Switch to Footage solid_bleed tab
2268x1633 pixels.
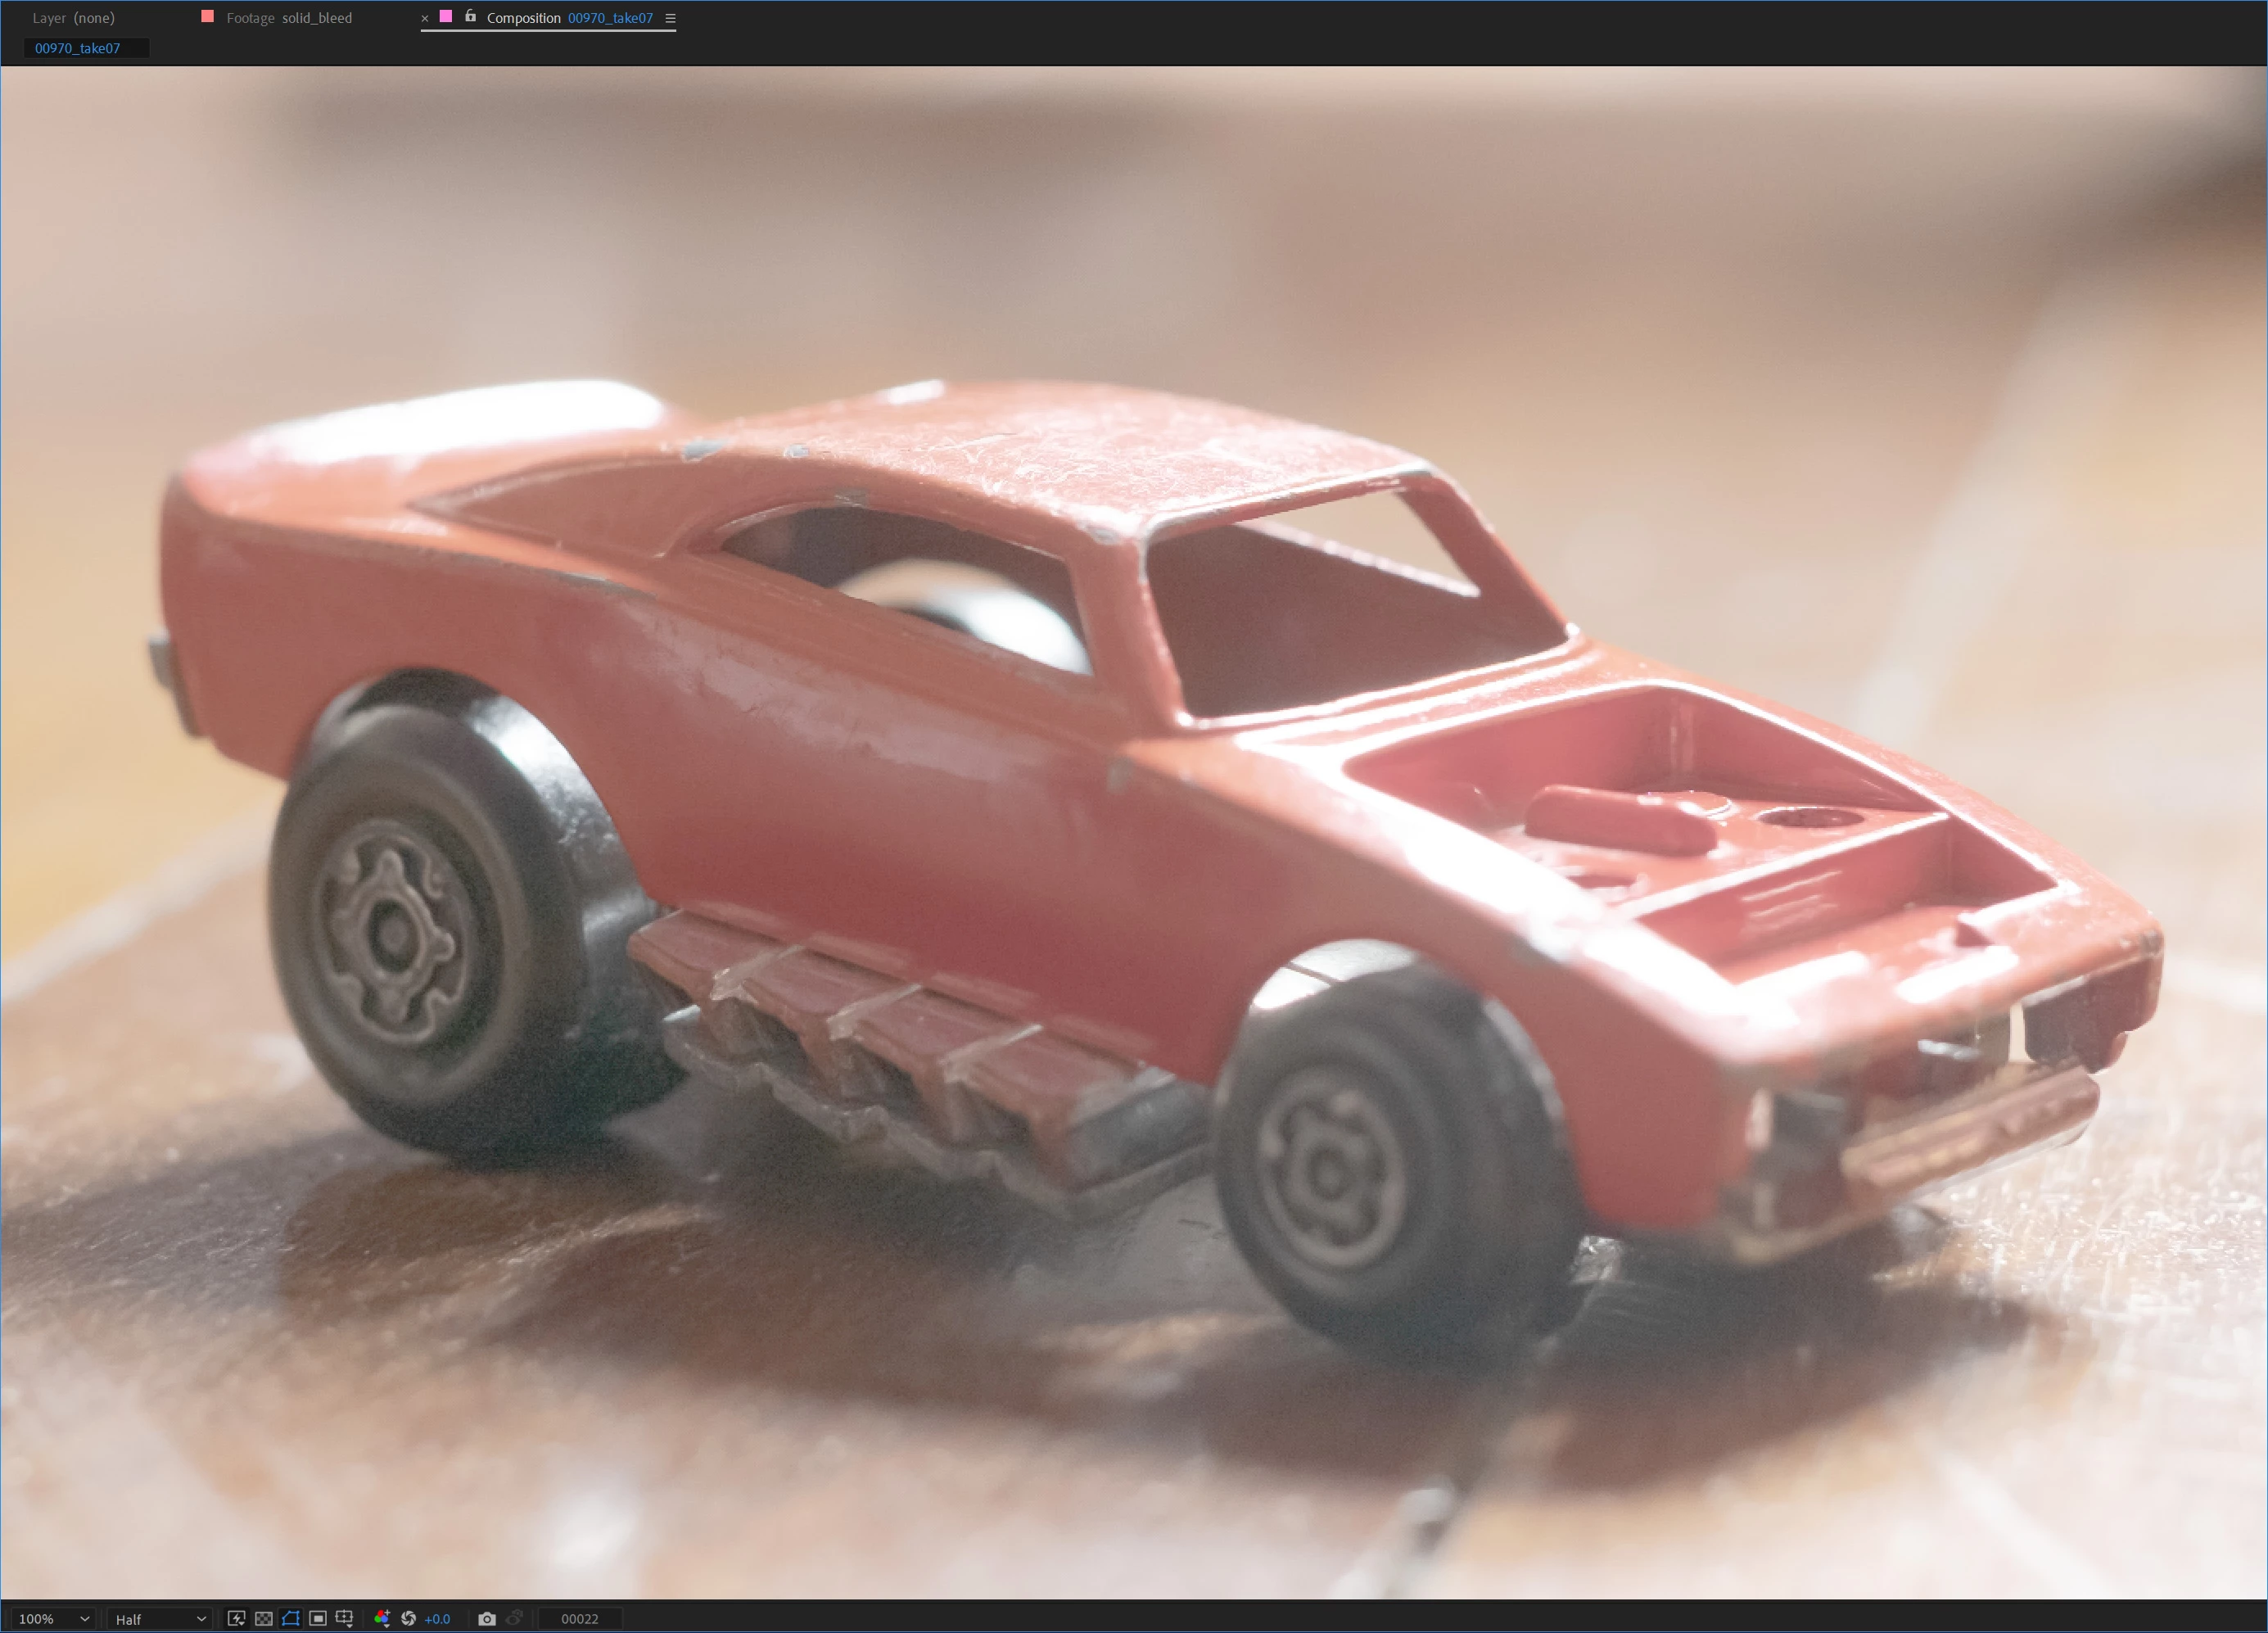pyautogui.click(x=288, y=18)
